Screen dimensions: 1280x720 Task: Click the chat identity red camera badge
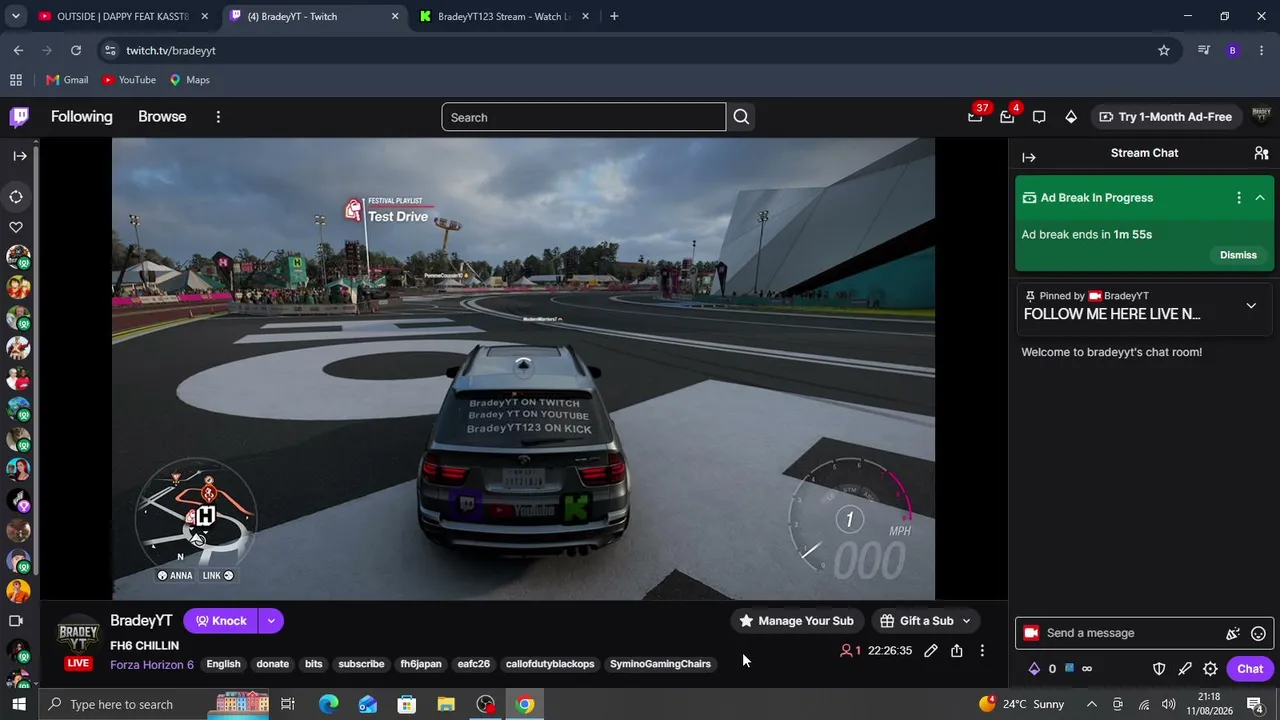click(x=1031, y=633)
